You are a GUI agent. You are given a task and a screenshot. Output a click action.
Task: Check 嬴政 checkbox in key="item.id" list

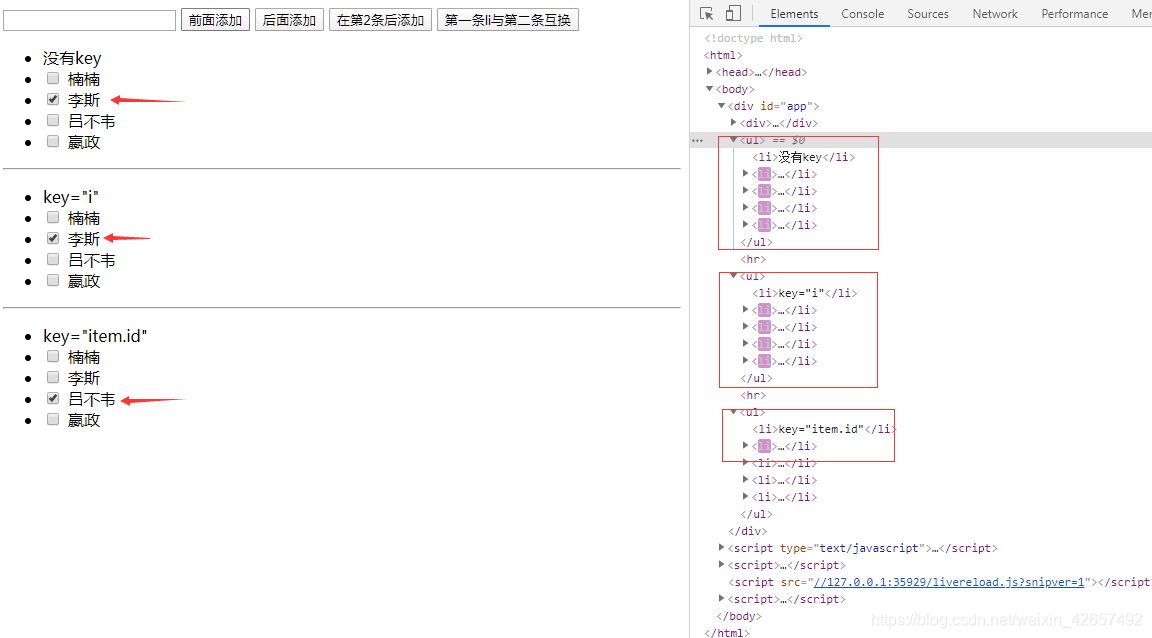[53, 419]
